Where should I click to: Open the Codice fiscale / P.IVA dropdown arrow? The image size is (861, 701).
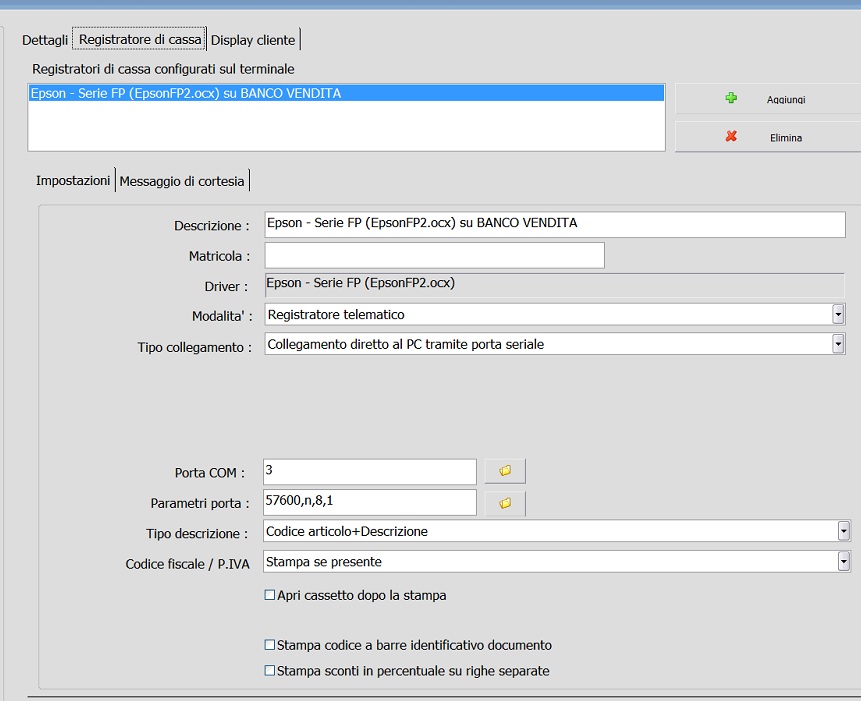(x=844, y=562)
